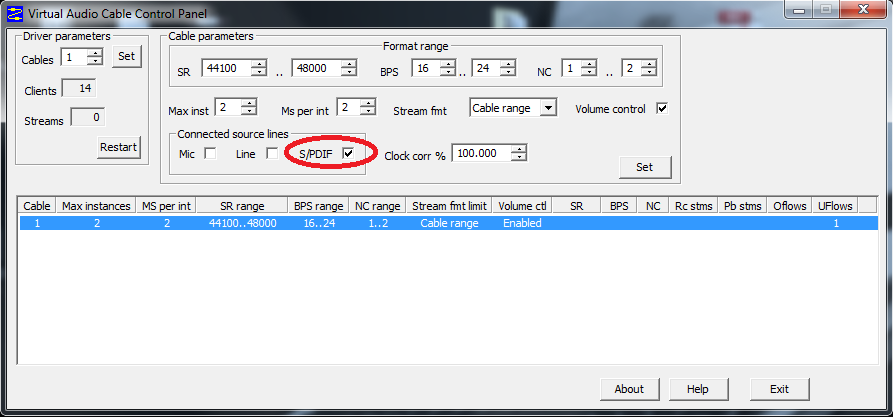
Task: Click the Volume ctl column header
Action: click(x=522, y=206)
